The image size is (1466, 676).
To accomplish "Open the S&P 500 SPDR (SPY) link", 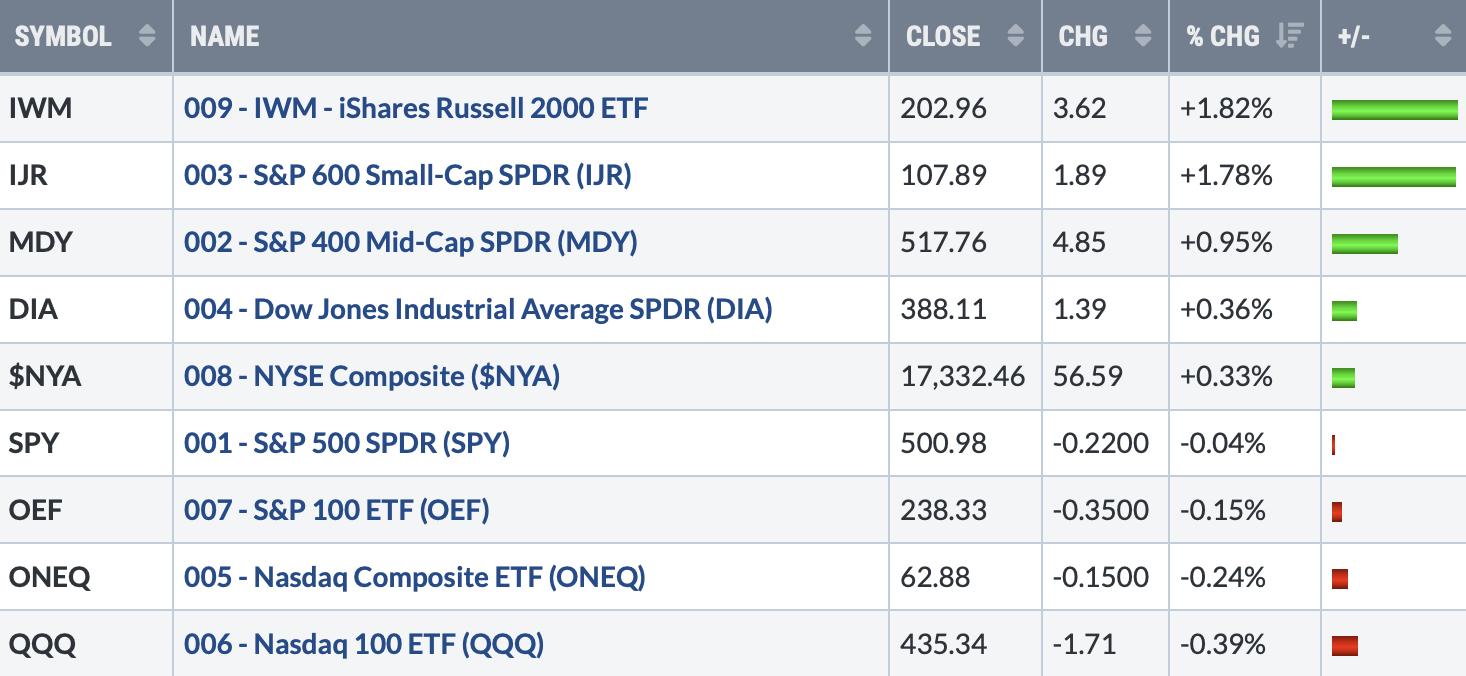I will pyautogui.click(x=347, y=443).
